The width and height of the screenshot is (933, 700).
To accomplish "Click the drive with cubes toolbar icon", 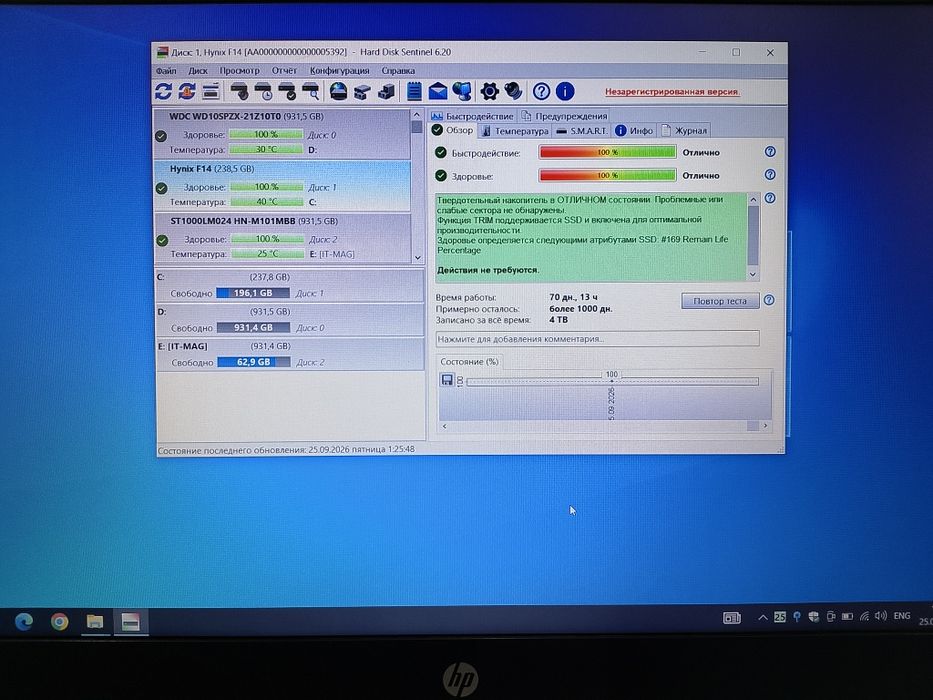I will (386, 91).
